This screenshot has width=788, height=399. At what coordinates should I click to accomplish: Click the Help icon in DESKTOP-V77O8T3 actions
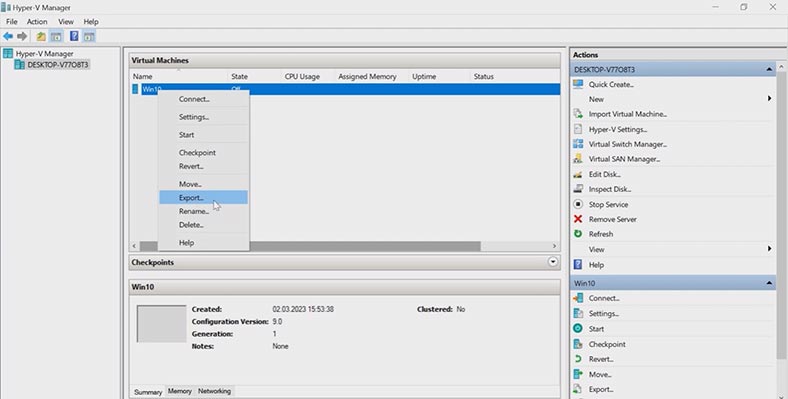click(x=578, y=264)
